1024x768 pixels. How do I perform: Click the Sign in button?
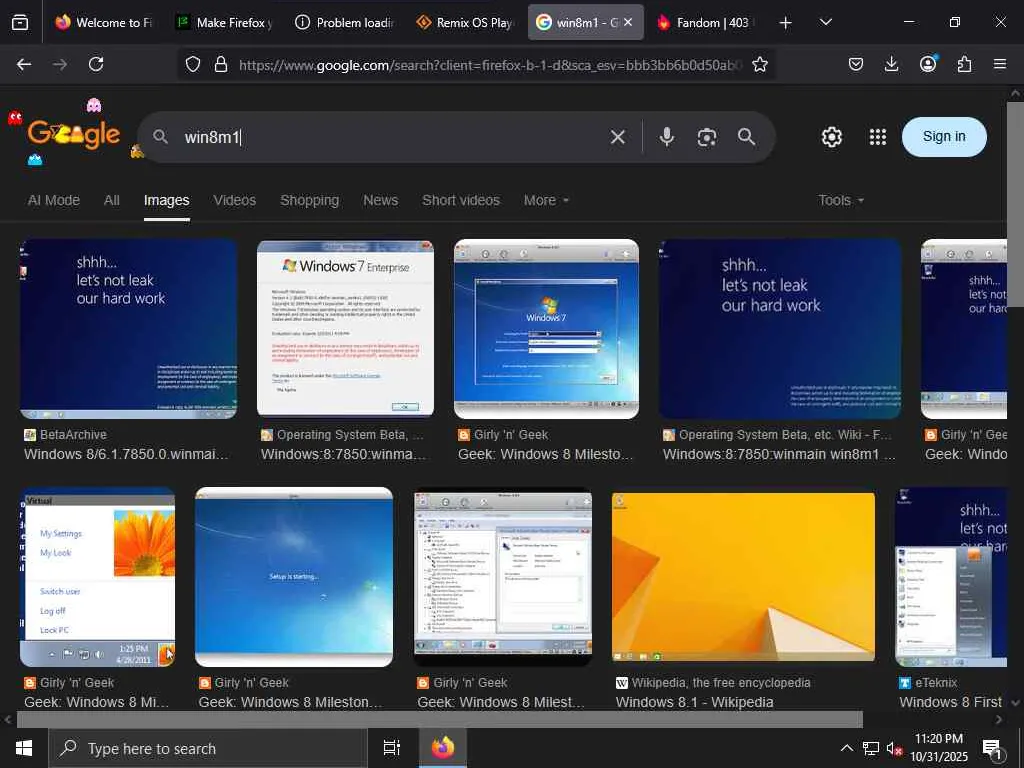pos(944,136)
